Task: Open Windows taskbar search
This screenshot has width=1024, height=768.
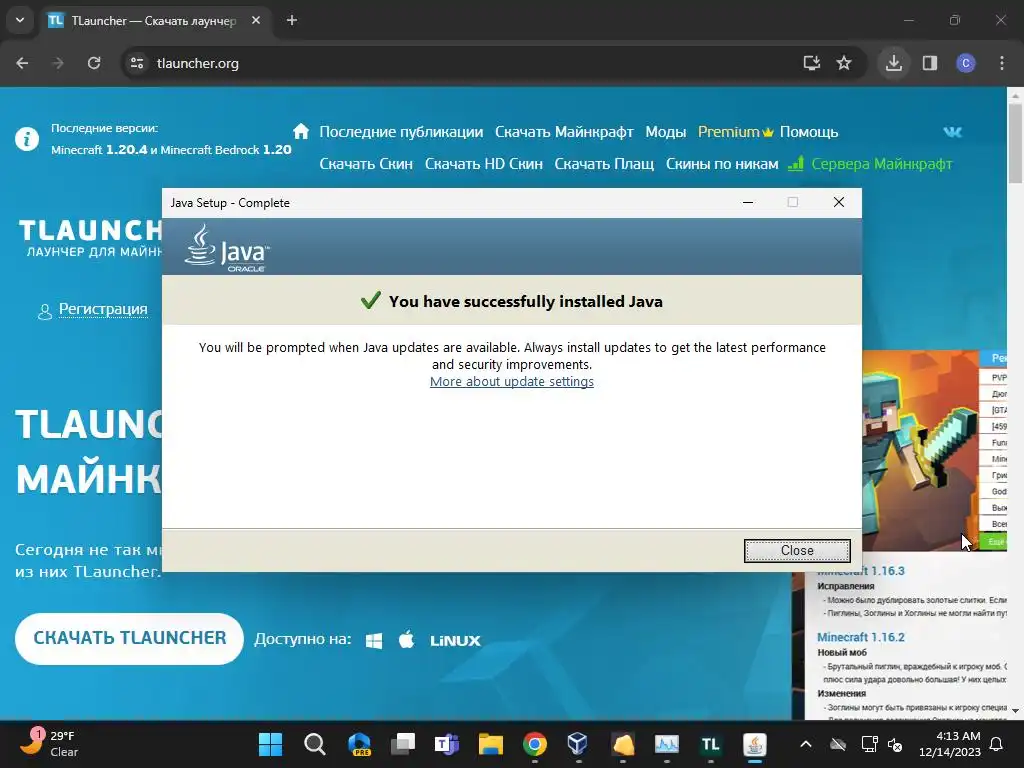Action: click(314, 744)
